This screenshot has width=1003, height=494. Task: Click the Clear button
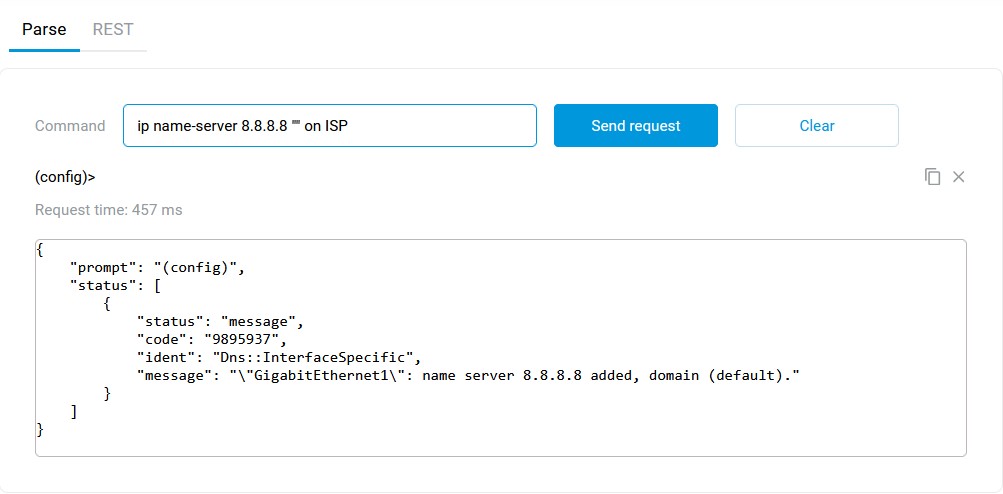coord(816,126)
